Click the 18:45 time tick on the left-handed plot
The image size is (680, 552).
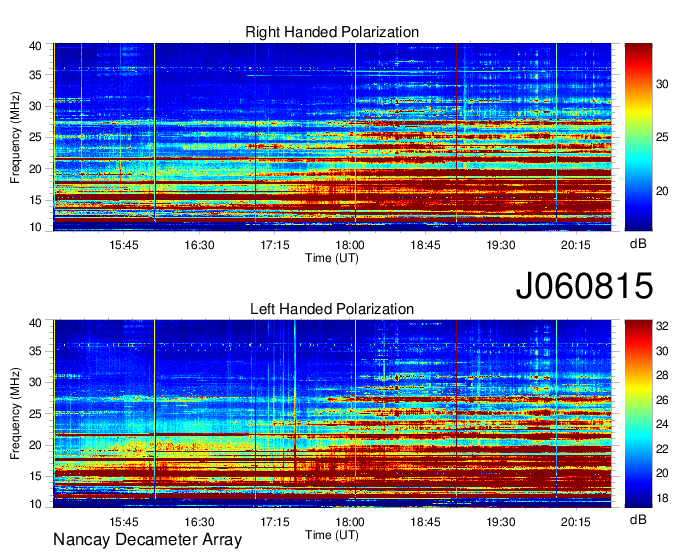click(x=425, y=522)
